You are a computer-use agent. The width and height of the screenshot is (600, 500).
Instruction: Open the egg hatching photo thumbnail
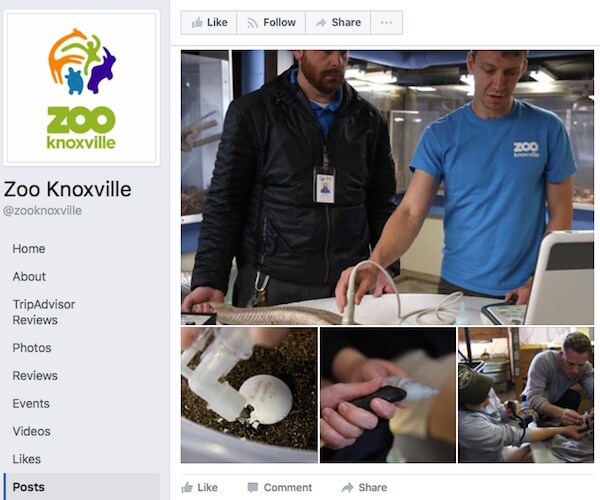249,395
